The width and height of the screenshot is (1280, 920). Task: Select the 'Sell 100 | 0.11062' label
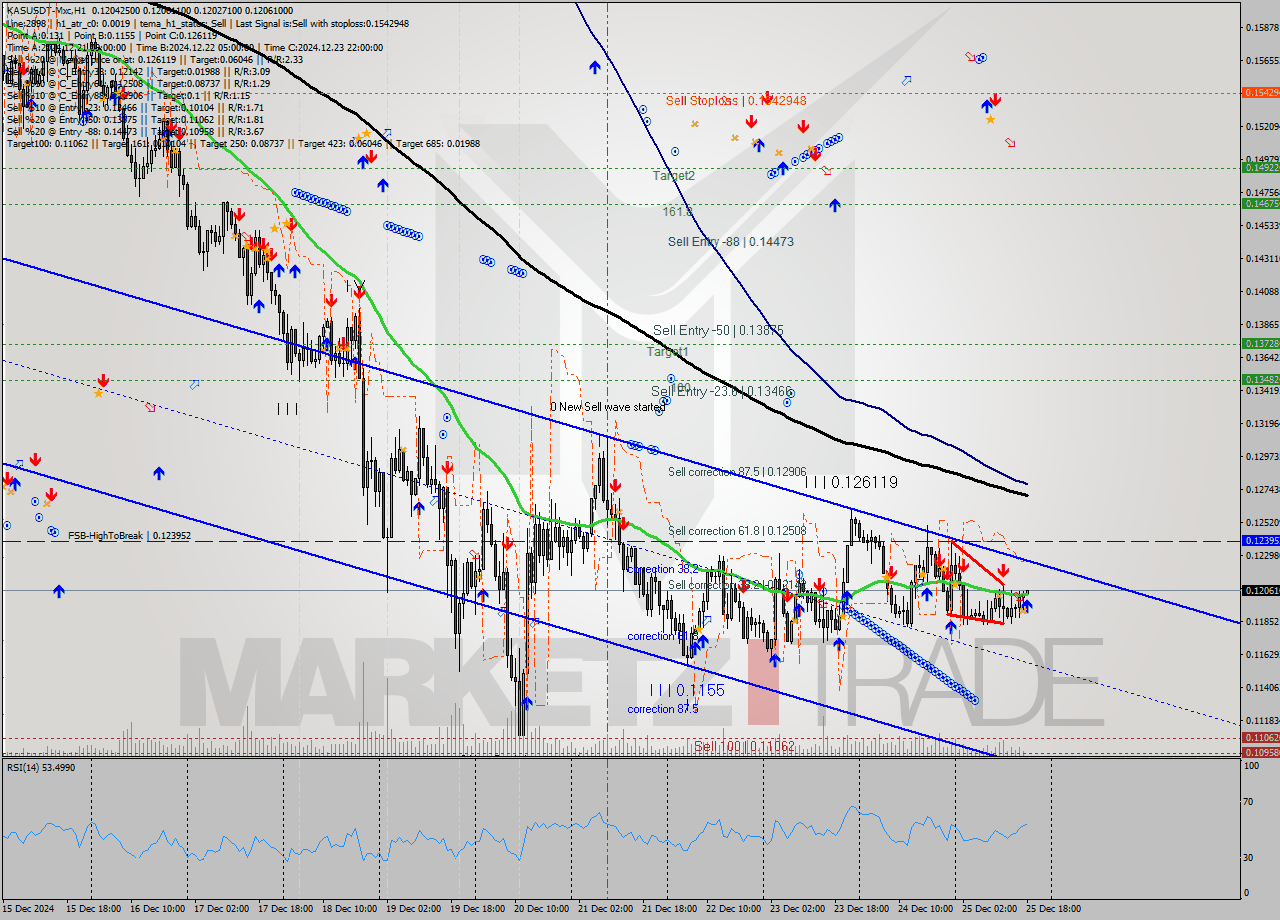point(745,746)
